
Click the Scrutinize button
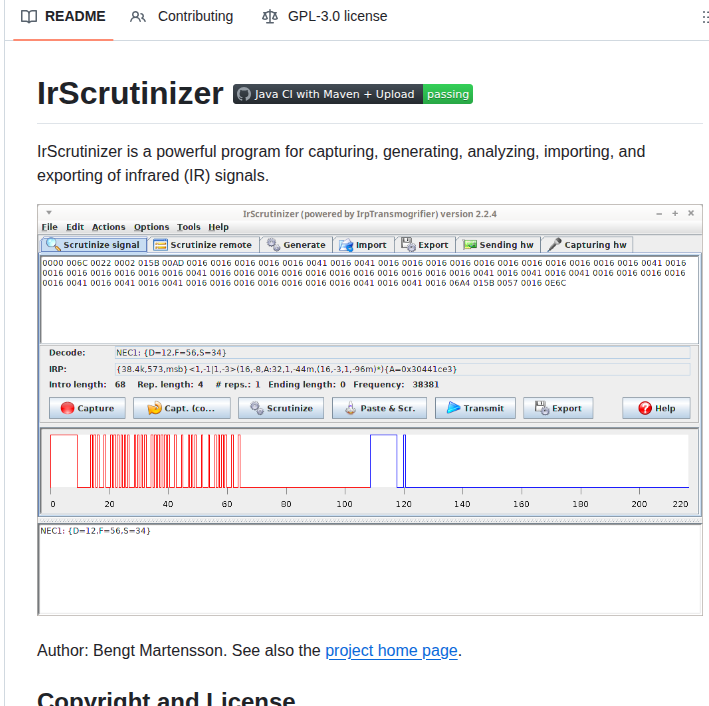[281, 408]
